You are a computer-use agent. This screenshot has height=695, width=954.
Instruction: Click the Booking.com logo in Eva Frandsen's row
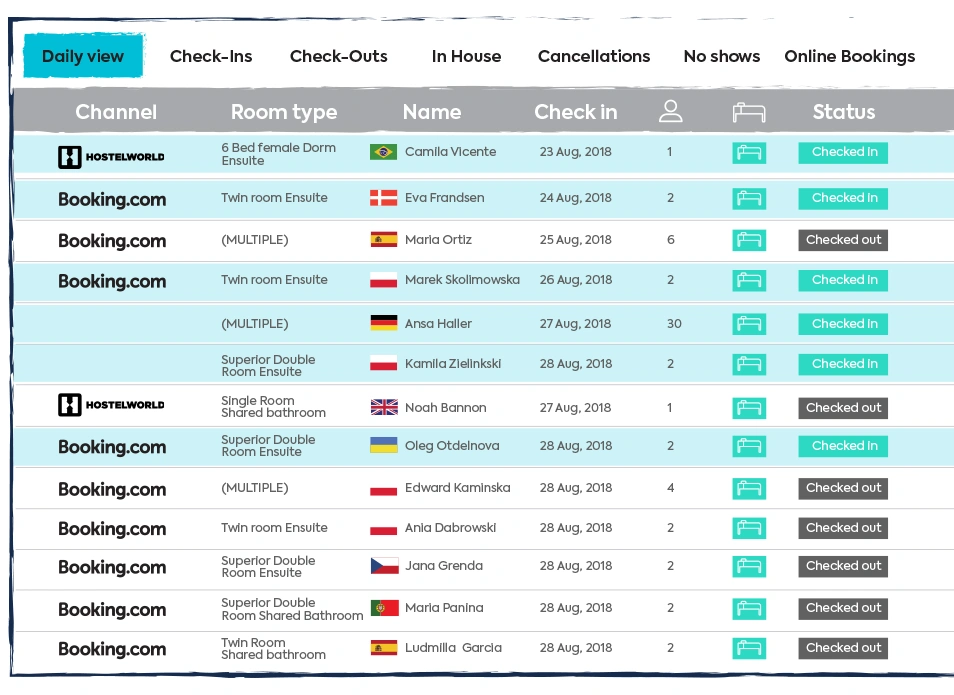(112, 200)
